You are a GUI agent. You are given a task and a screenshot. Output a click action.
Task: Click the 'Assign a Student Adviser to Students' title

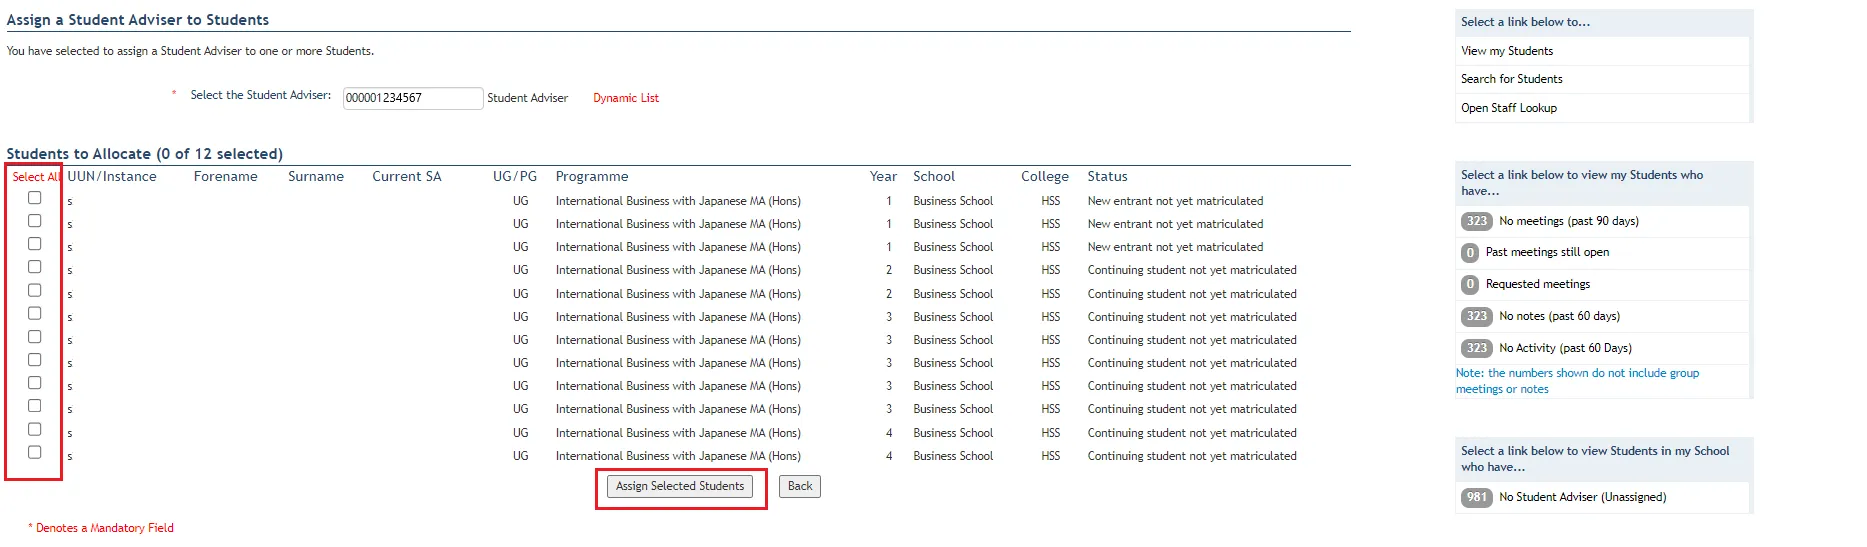tap(138, 20)
